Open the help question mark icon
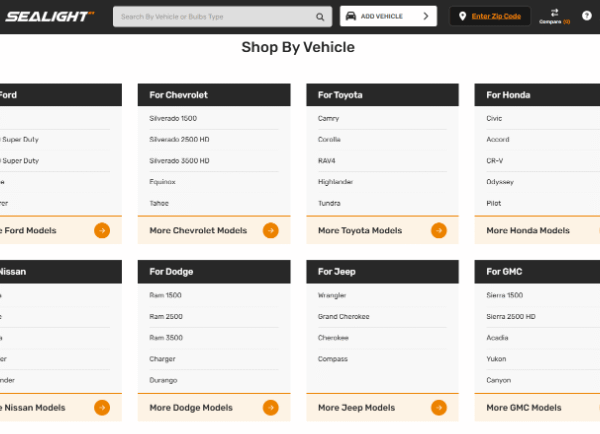This screenshot has height=434, width=600. 587,16
